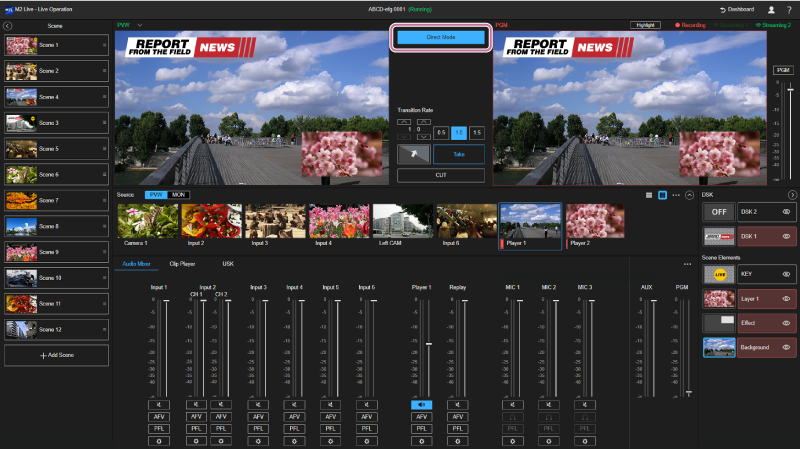This screenshot has height=449, width=800.
Task: Toggle AFV on Input 1 channel
Action: coord(159,417)
